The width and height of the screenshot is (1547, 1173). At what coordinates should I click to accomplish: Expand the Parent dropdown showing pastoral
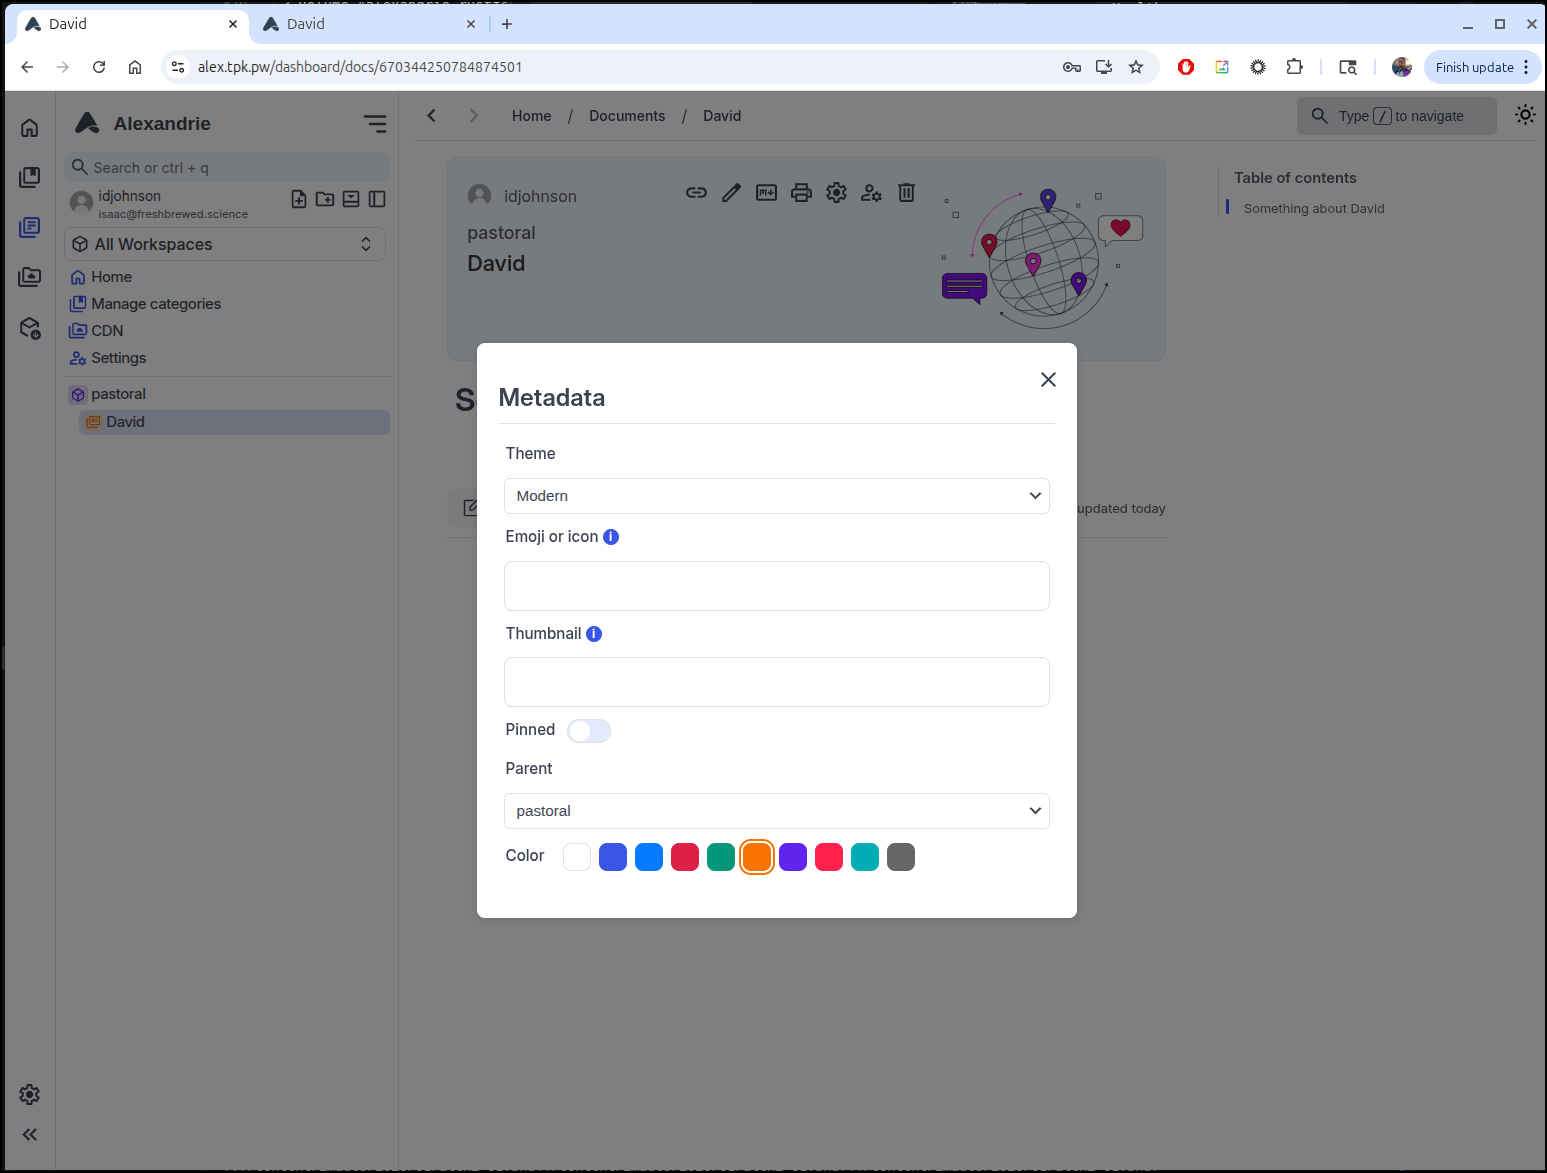point(776,811)
